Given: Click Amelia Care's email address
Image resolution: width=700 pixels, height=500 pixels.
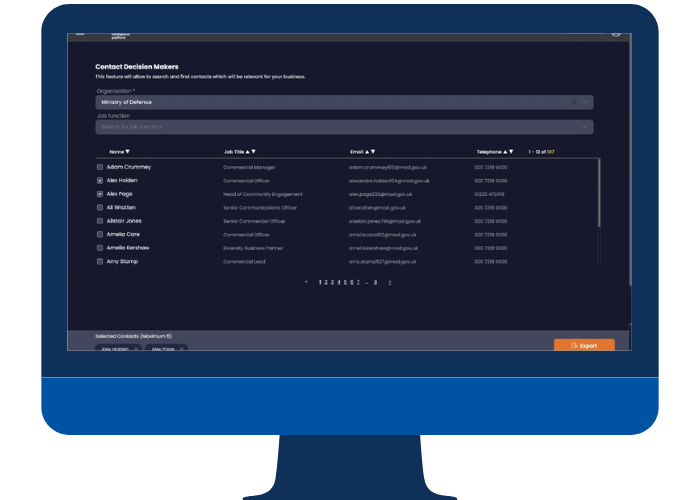Looking at the screenshot, I should tap(383, 235).
